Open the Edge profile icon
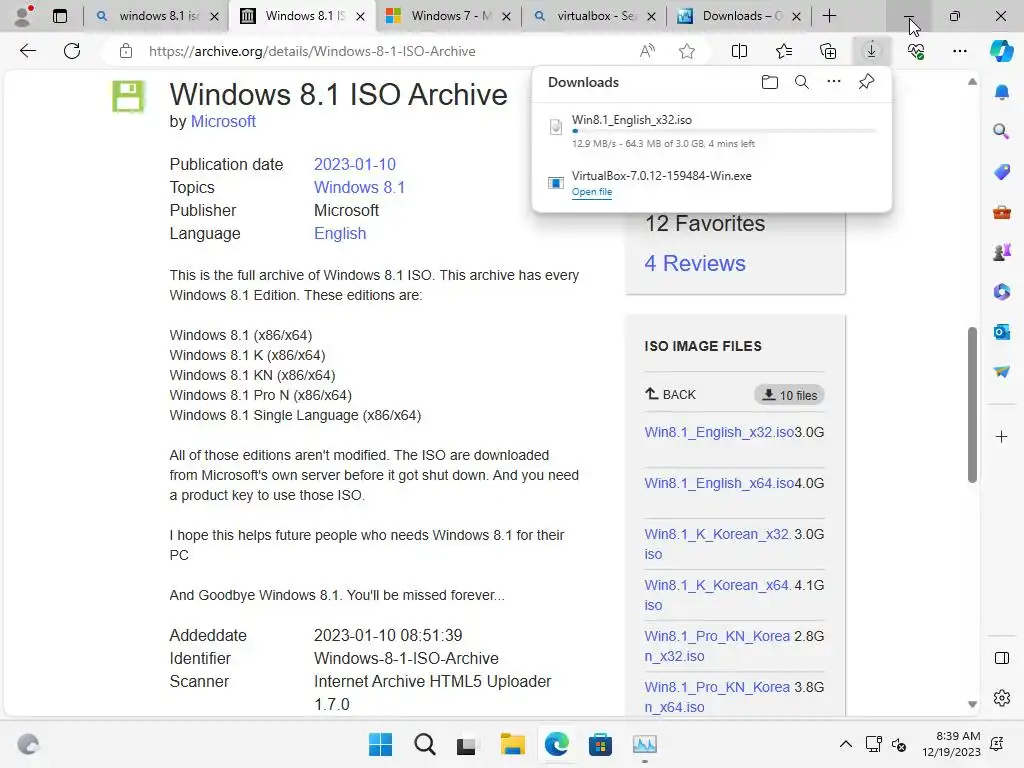1024x768 pixels. coord(24,16)
